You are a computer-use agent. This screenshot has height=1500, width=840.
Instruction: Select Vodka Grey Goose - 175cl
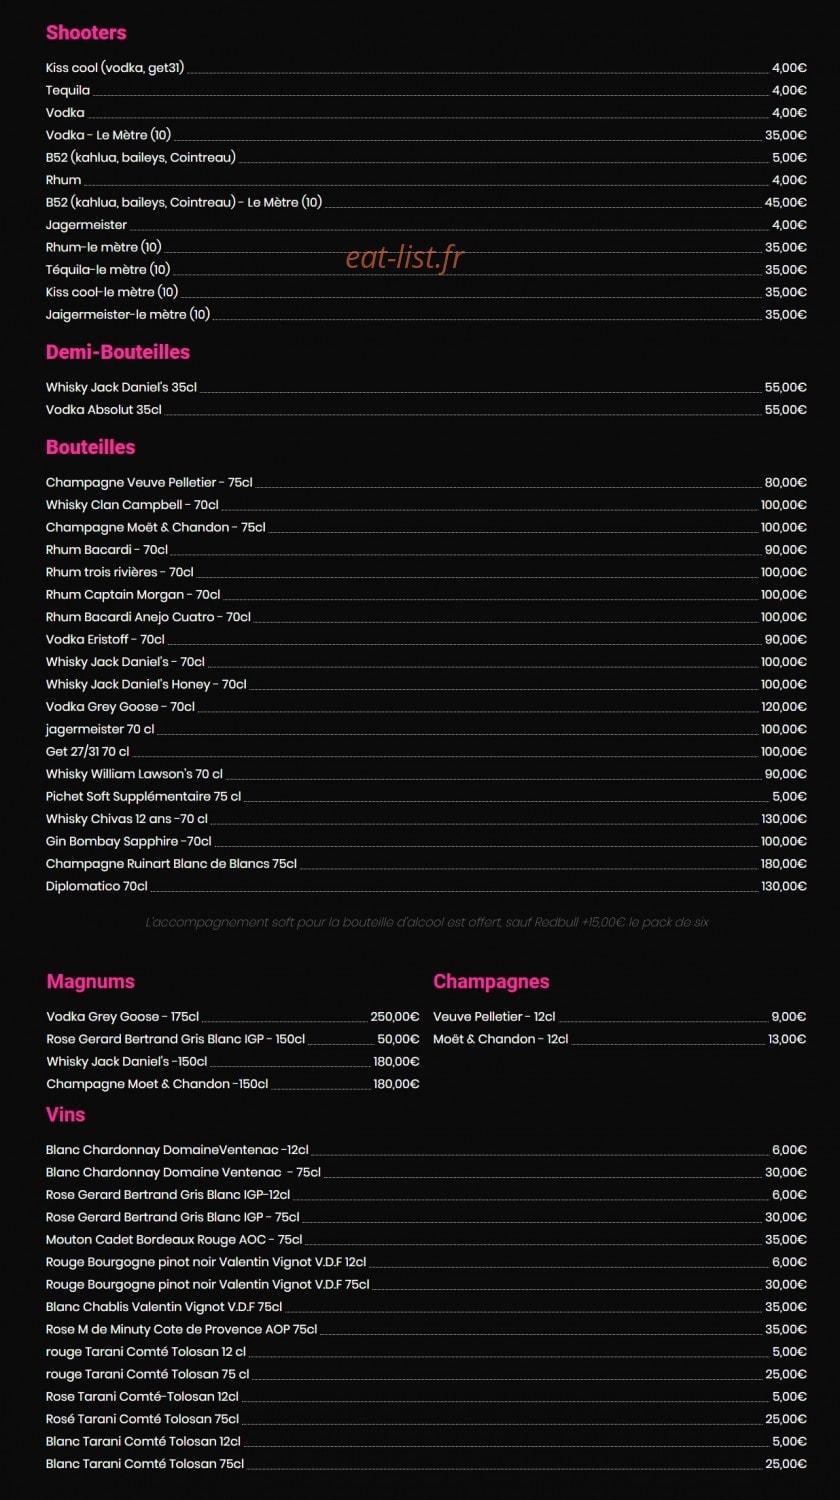coord(232,1017)
